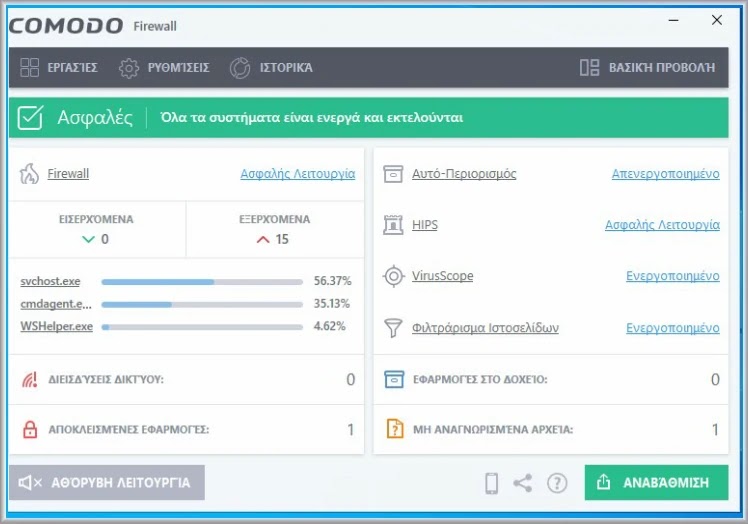Image resolution: width=748 pixels, height=524 pixels.
Task: Click the green inbound down arrow
Action: (x=88, y=239)
